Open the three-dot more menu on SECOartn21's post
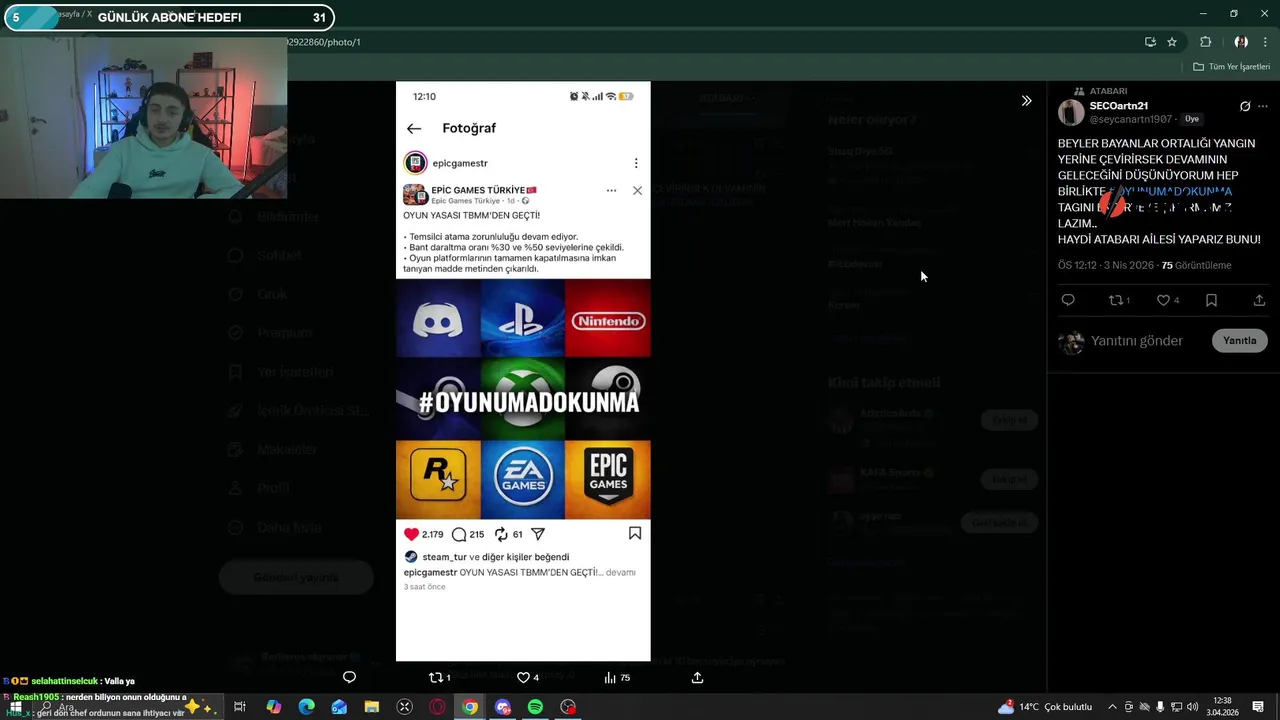Screen dimensions: 1280x720 point(1263,106)
